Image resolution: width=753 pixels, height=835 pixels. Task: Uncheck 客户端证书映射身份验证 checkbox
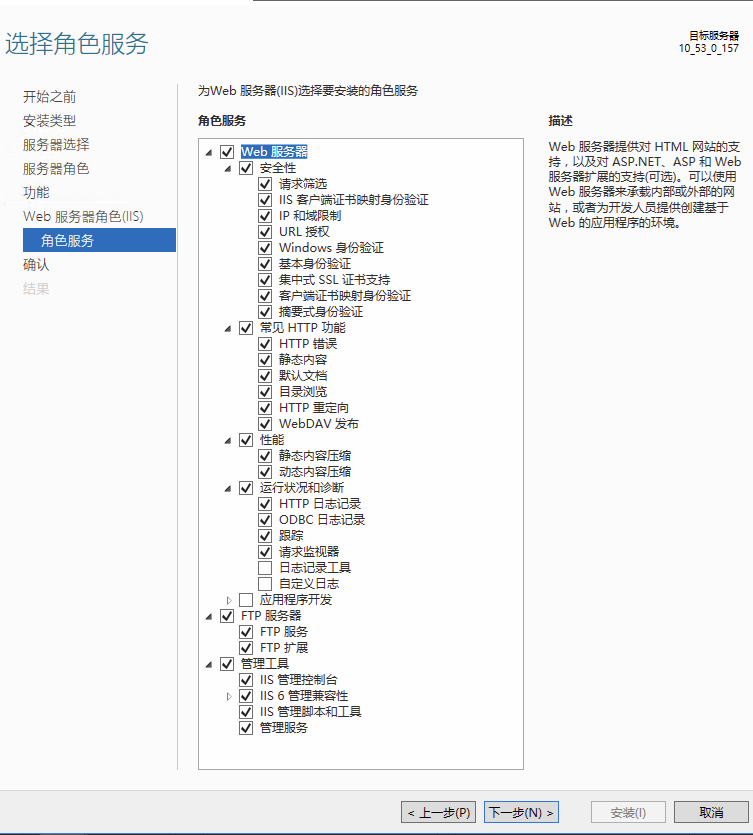265,296
